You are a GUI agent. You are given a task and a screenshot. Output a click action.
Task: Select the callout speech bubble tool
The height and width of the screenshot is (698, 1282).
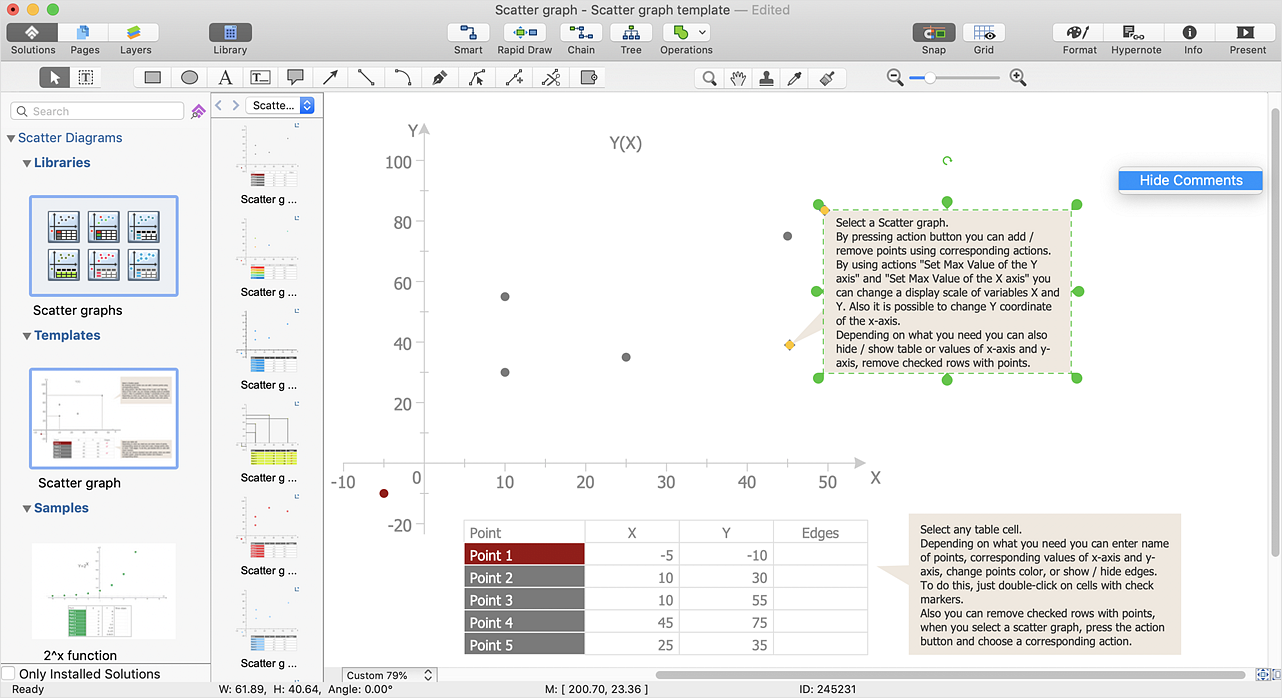coord(295,77)
